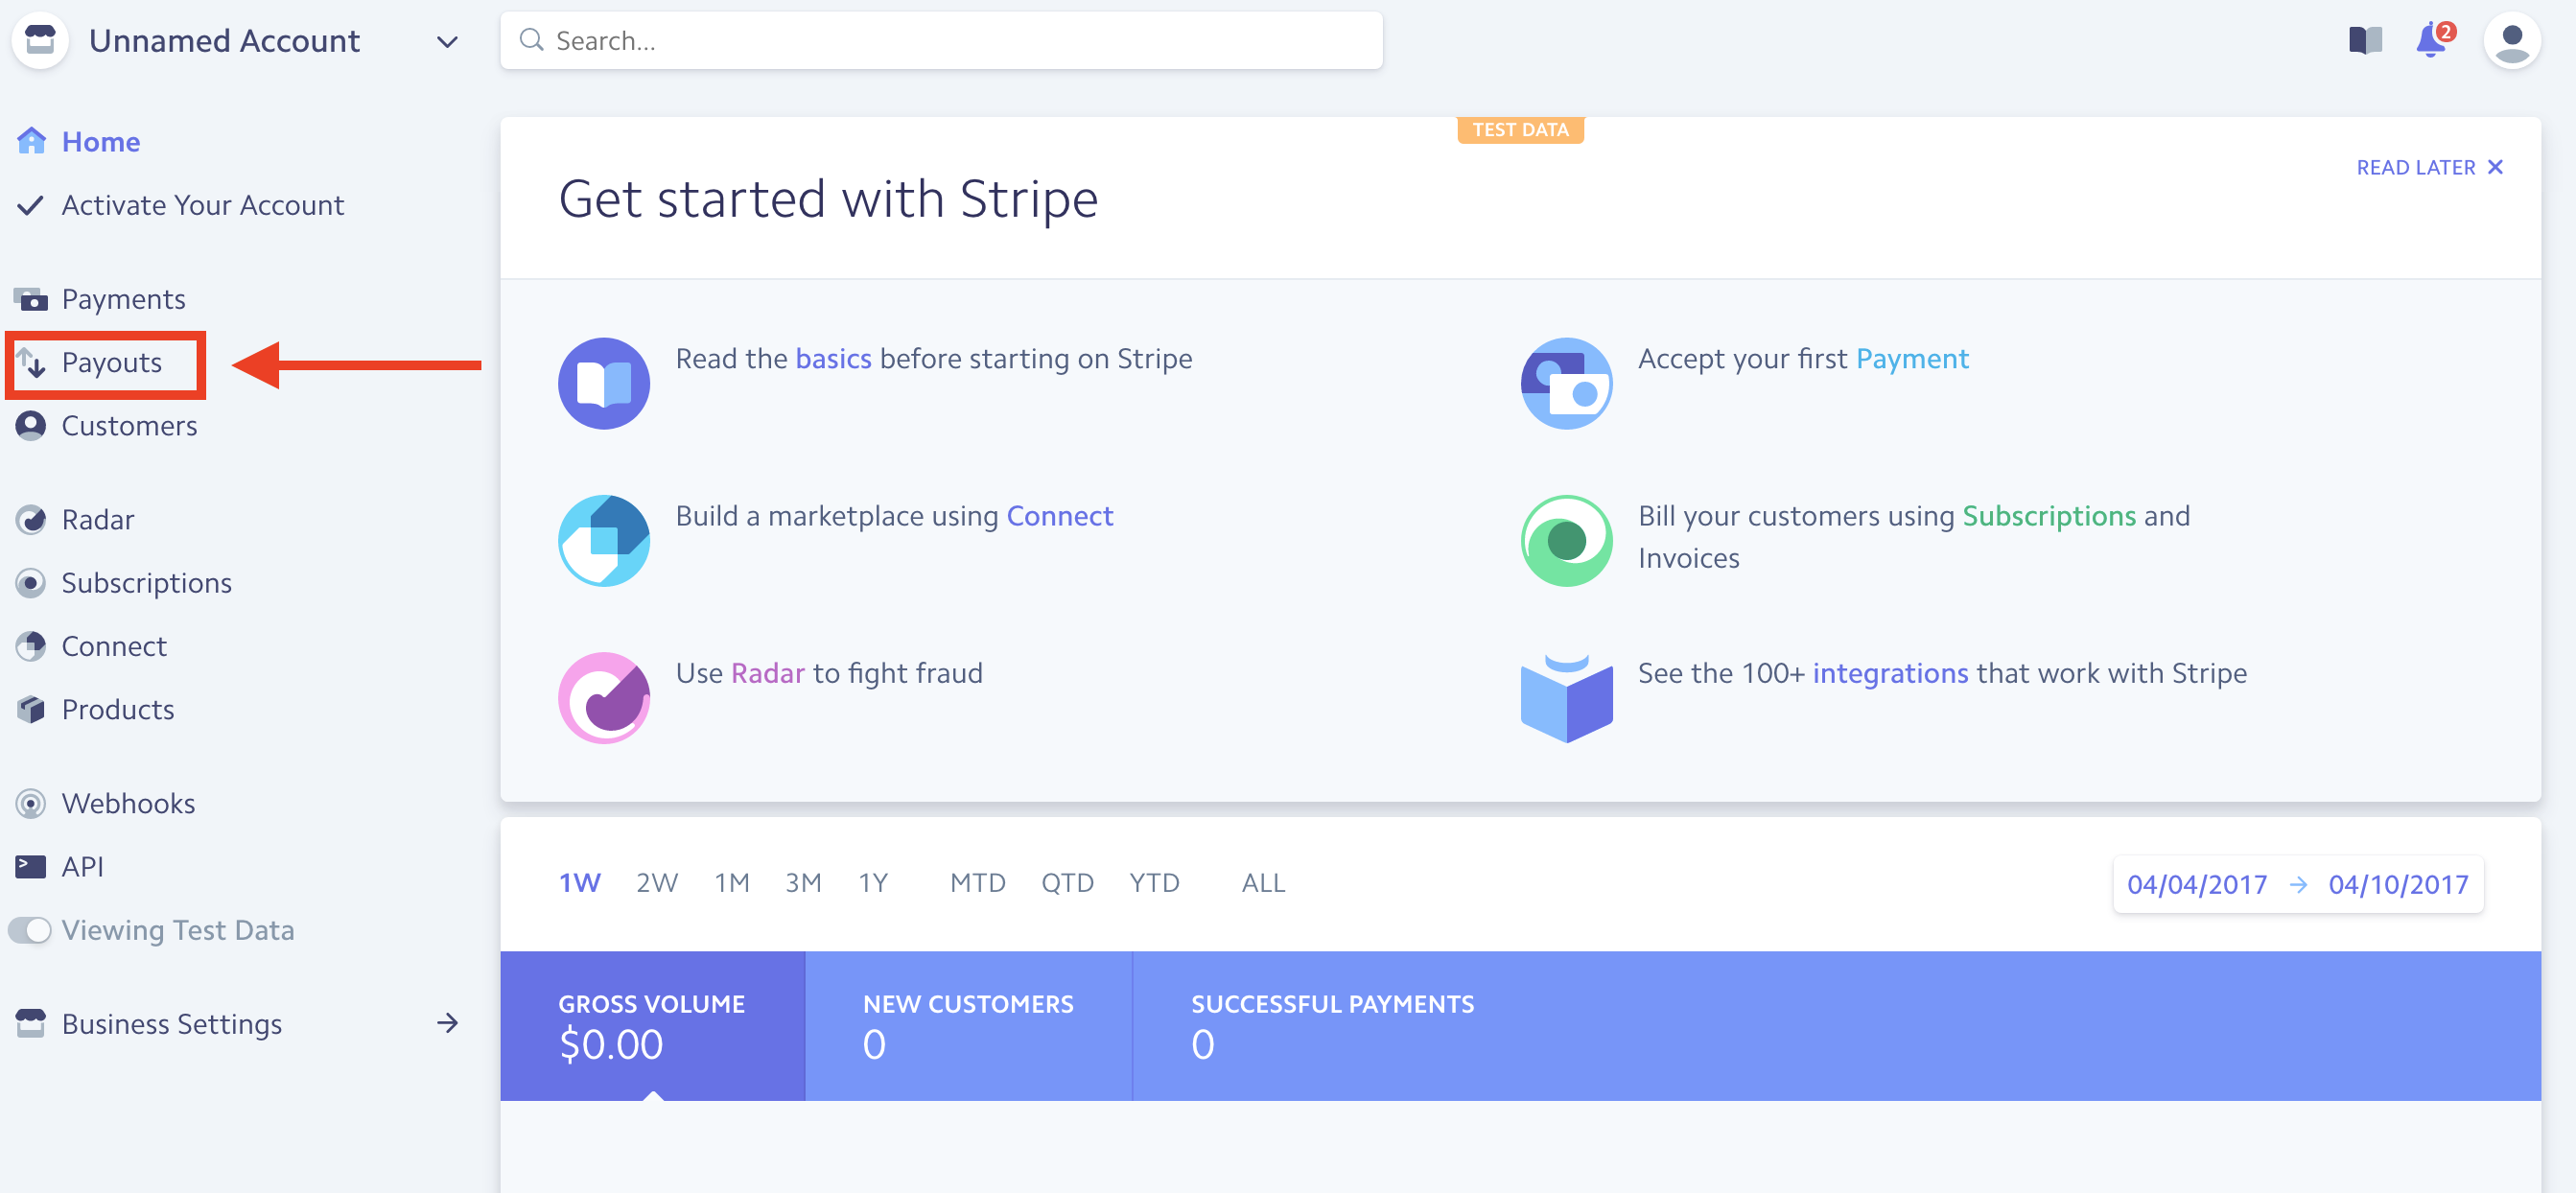Select the MTD time range
The image size is (2576, 1193).
977,883
